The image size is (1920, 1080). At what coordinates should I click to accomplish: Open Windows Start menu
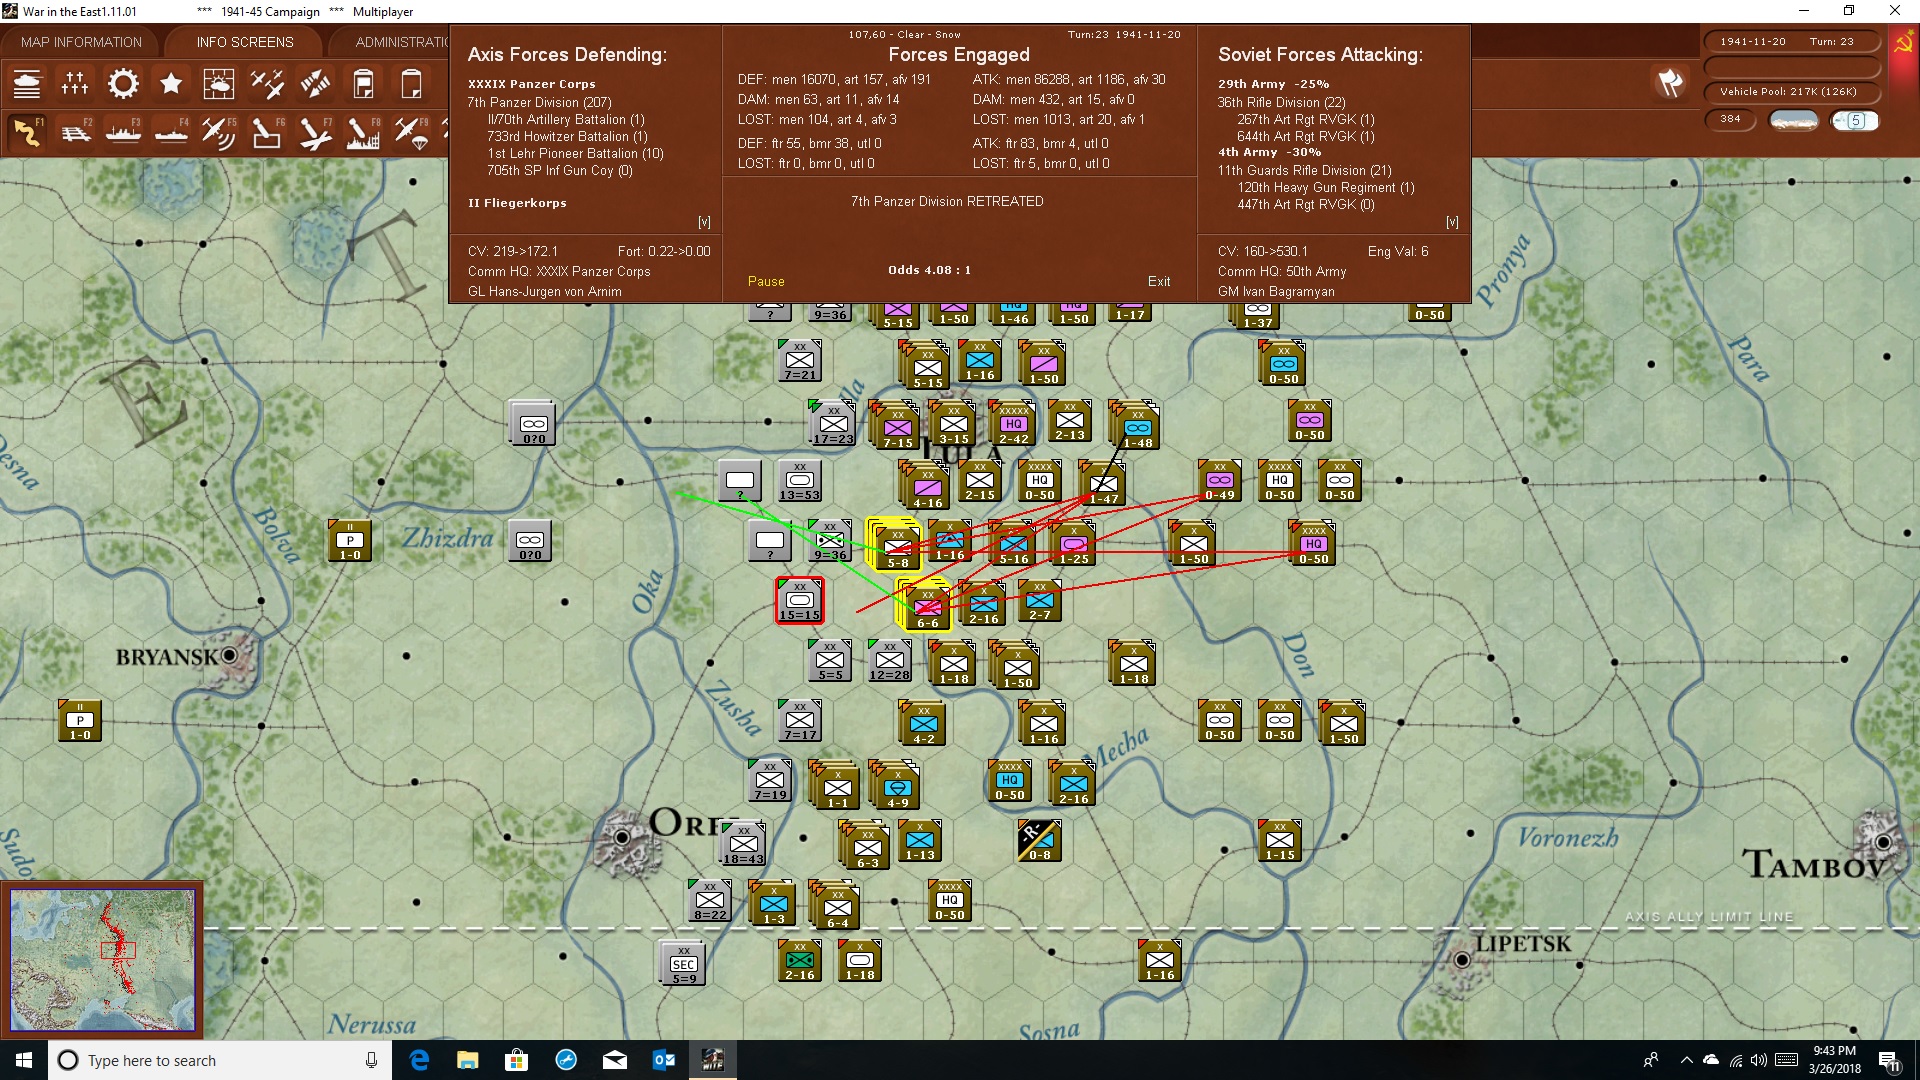[x=24, y=1060]
